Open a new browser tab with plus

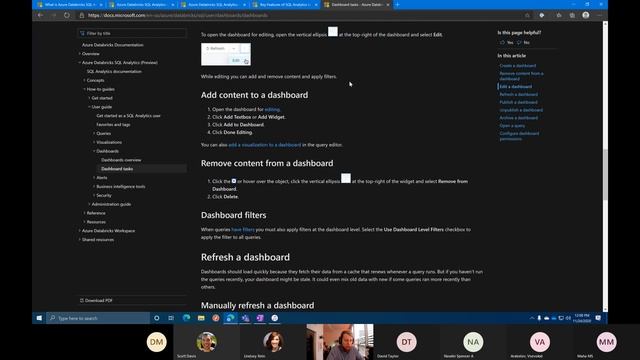[x=397, y=4]
